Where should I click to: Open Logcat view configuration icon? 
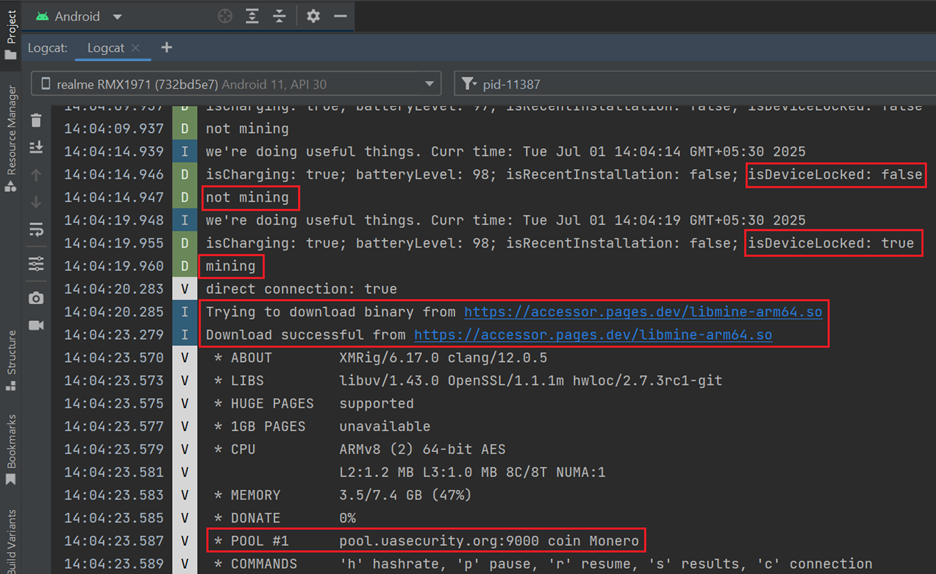(36, 263)
